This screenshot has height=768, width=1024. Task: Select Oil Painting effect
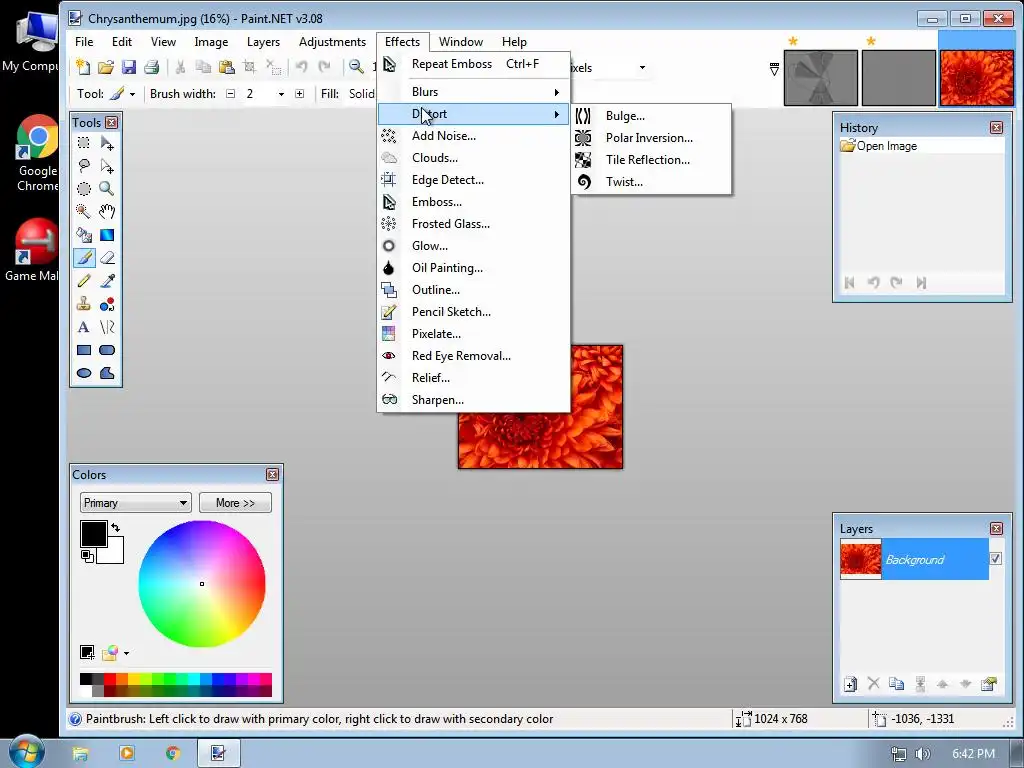point(473,268)
